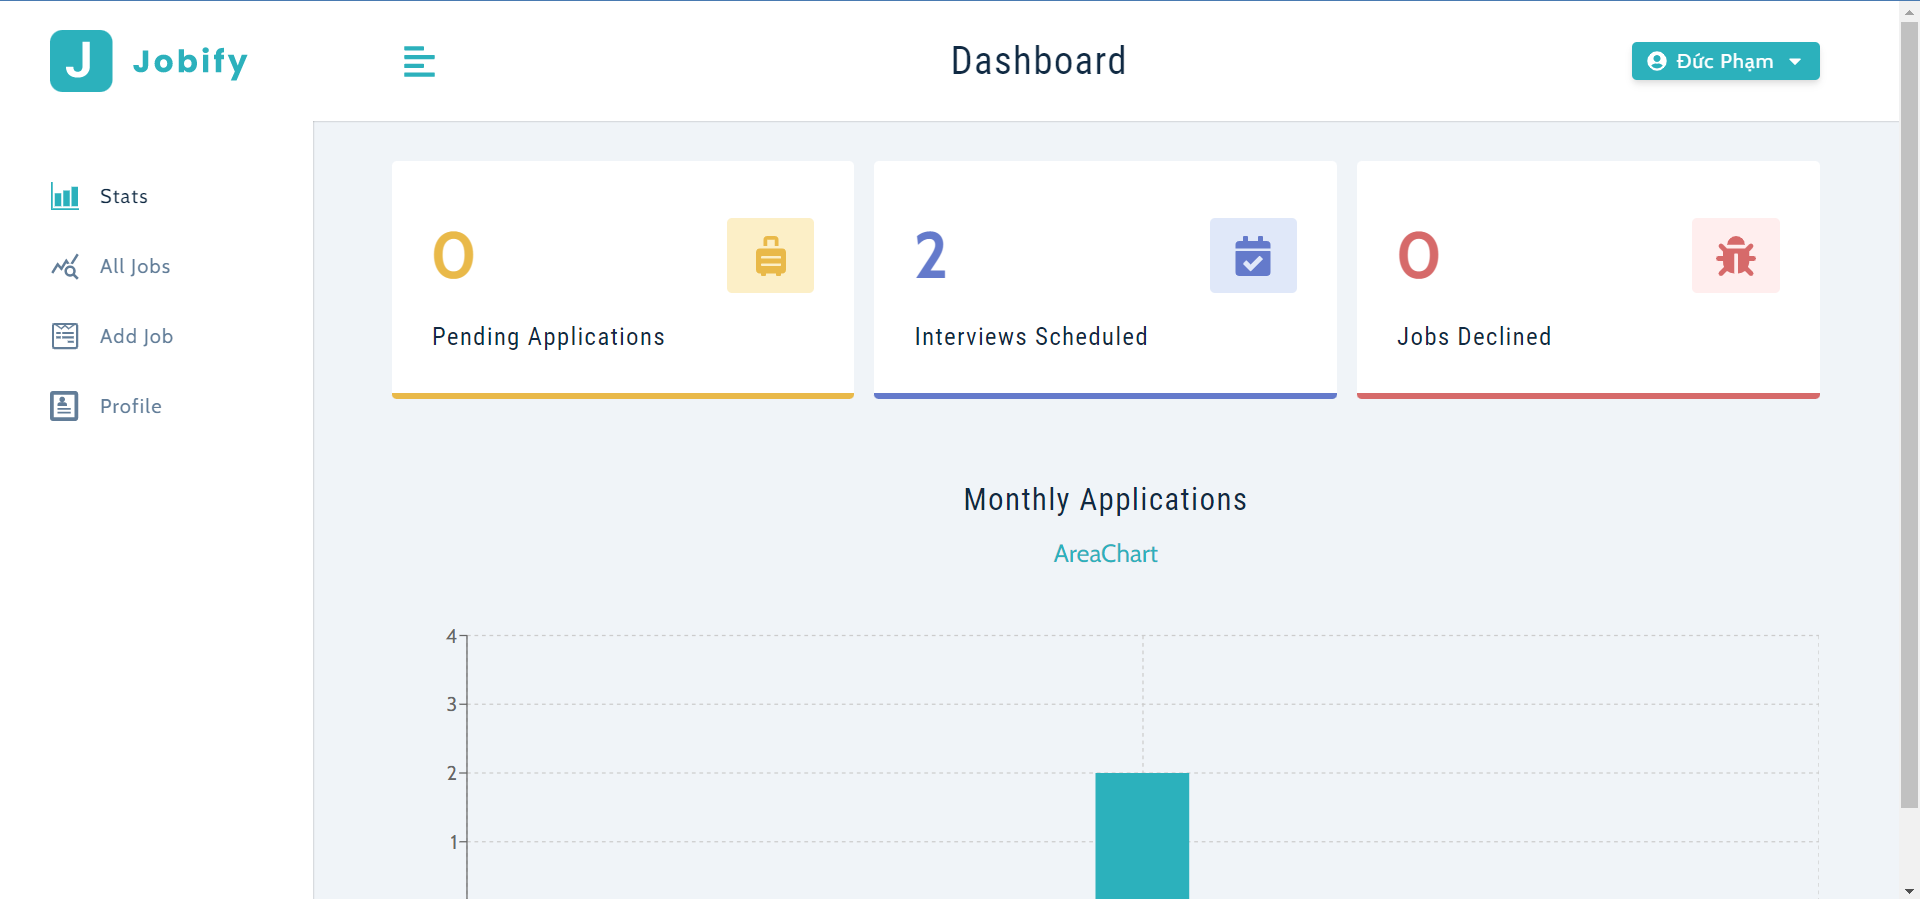Click the scrollbar down arrow
The width and height of the screenshot is (1920, 899).
click(x=1910, y=890)
